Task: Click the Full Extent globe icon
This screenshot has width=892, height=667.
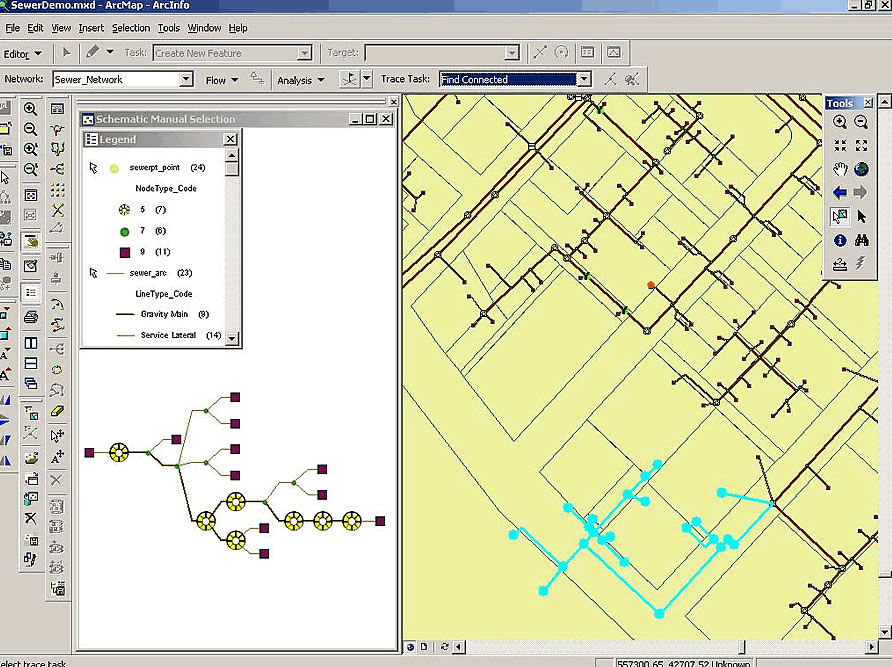Action: pos(861,169)
